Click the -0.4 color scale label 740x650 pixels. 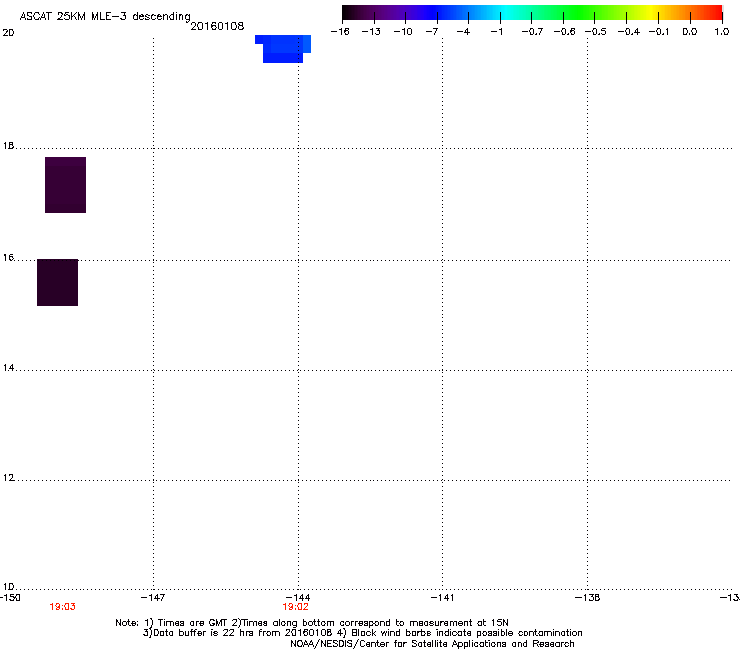coord(629,32)
